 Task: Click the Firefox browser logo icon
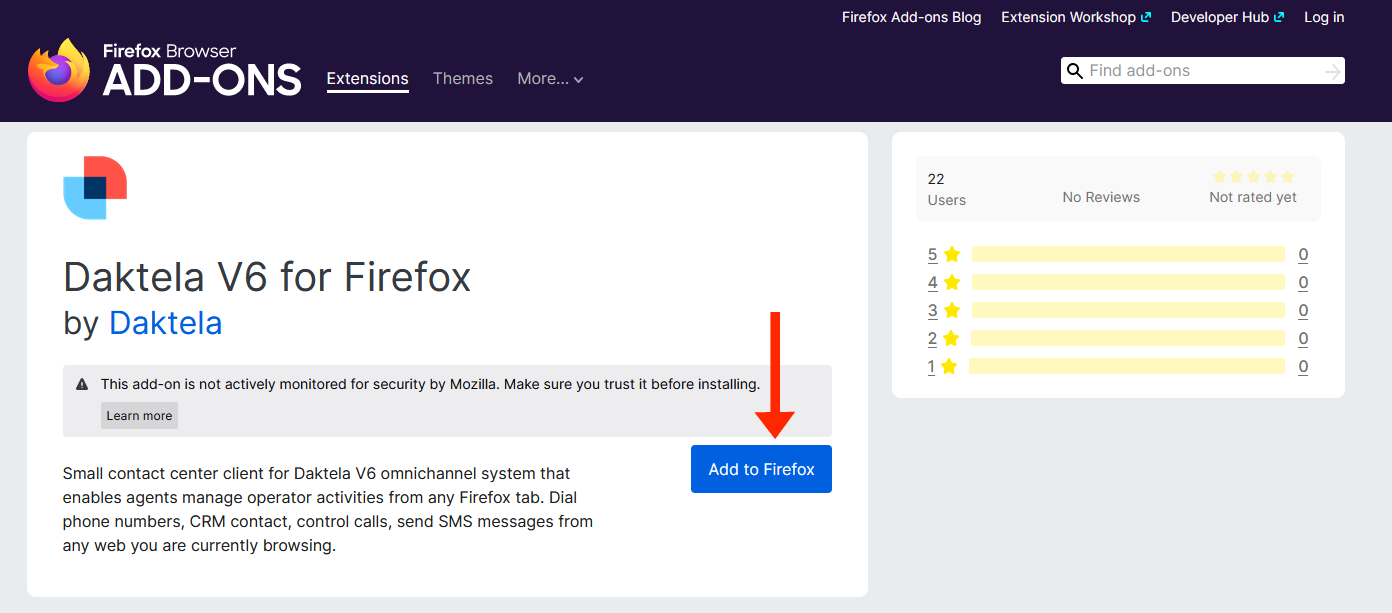(x=60, y=71)
